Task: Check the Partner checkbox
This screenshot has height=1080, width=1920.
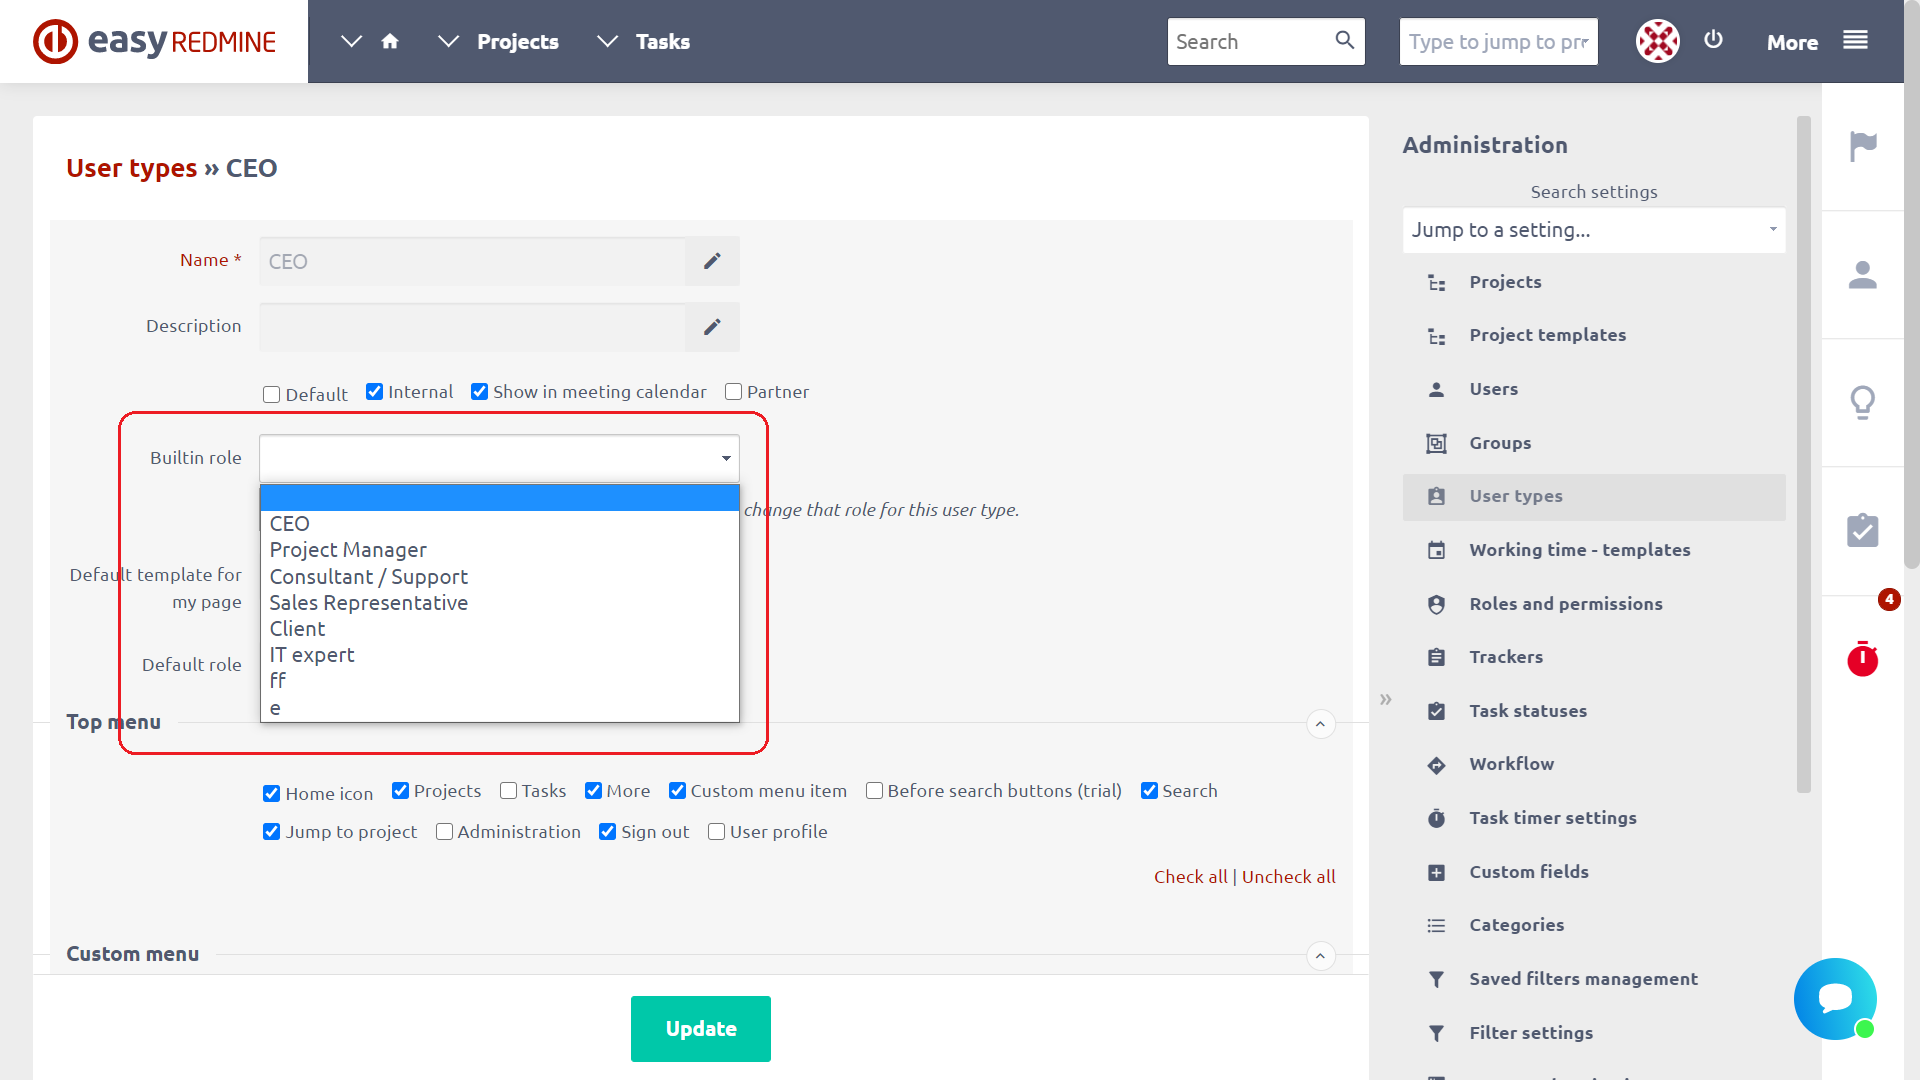Action: pos(733,392)
